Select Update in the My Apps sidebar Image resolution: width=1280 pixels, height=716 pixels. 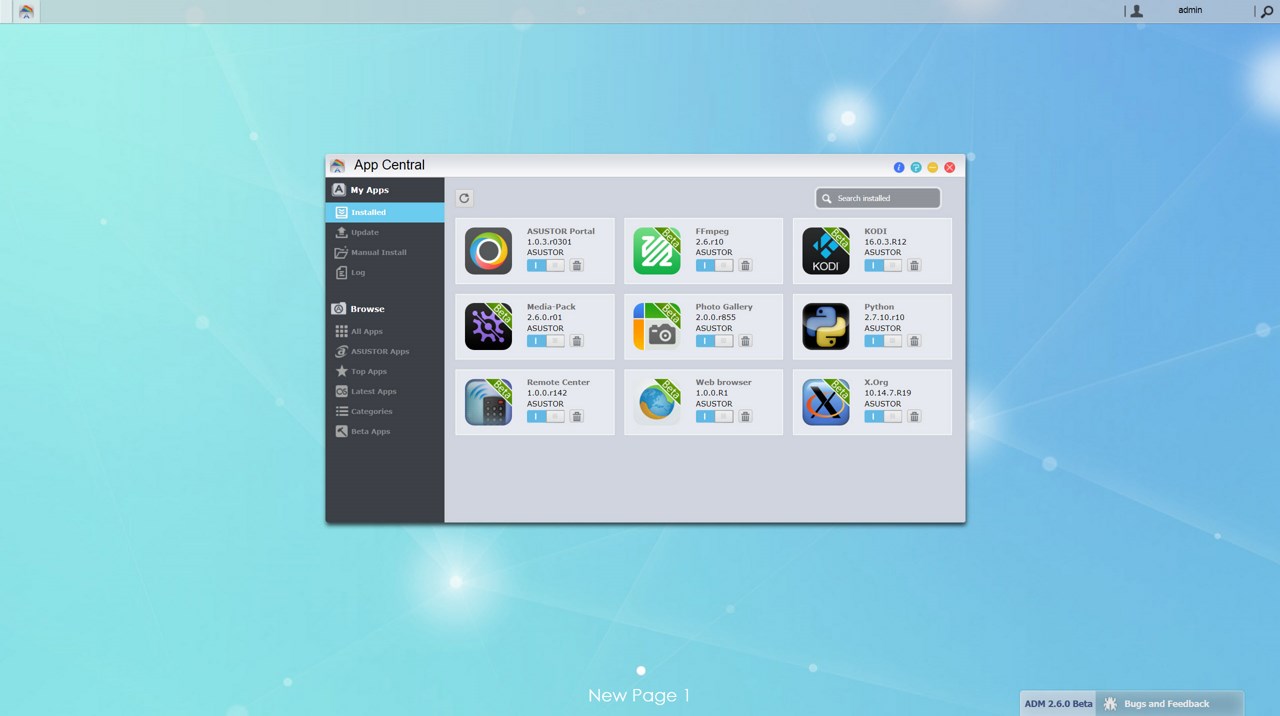tap(385, 232)
